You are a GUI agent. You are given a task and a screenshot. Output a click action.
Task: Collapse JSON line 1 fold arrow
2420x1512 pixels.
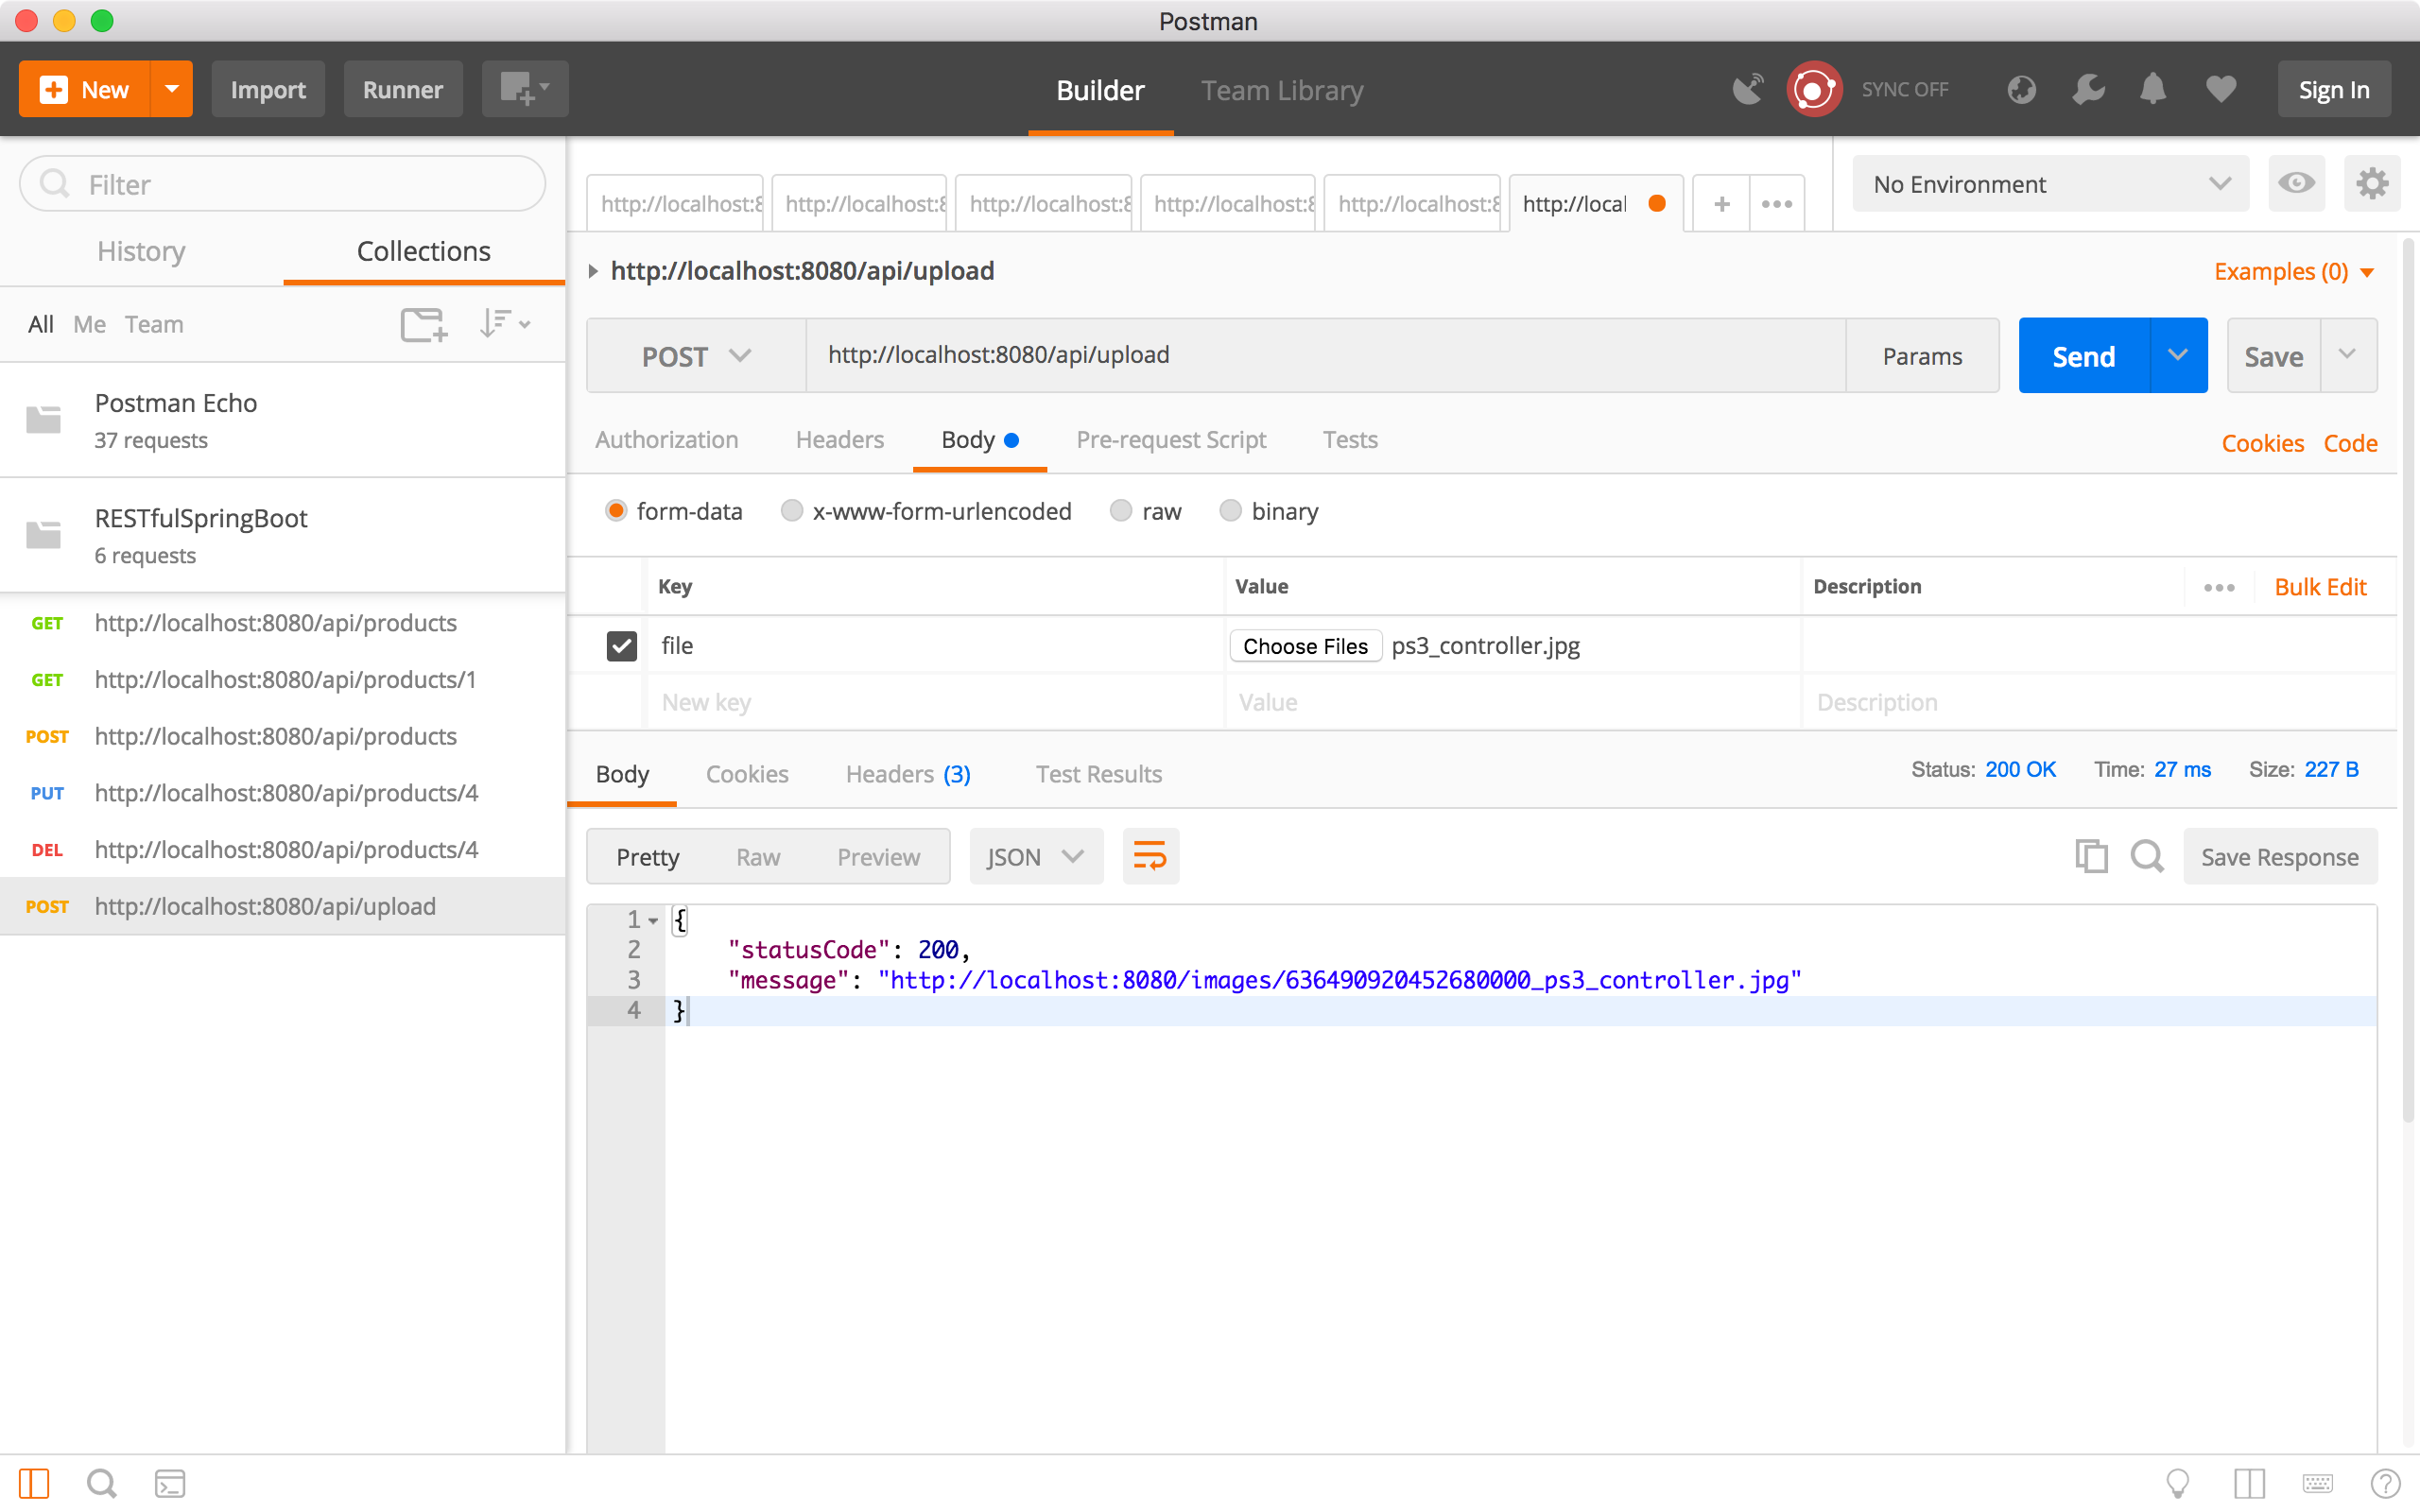[x=653, y=921]
